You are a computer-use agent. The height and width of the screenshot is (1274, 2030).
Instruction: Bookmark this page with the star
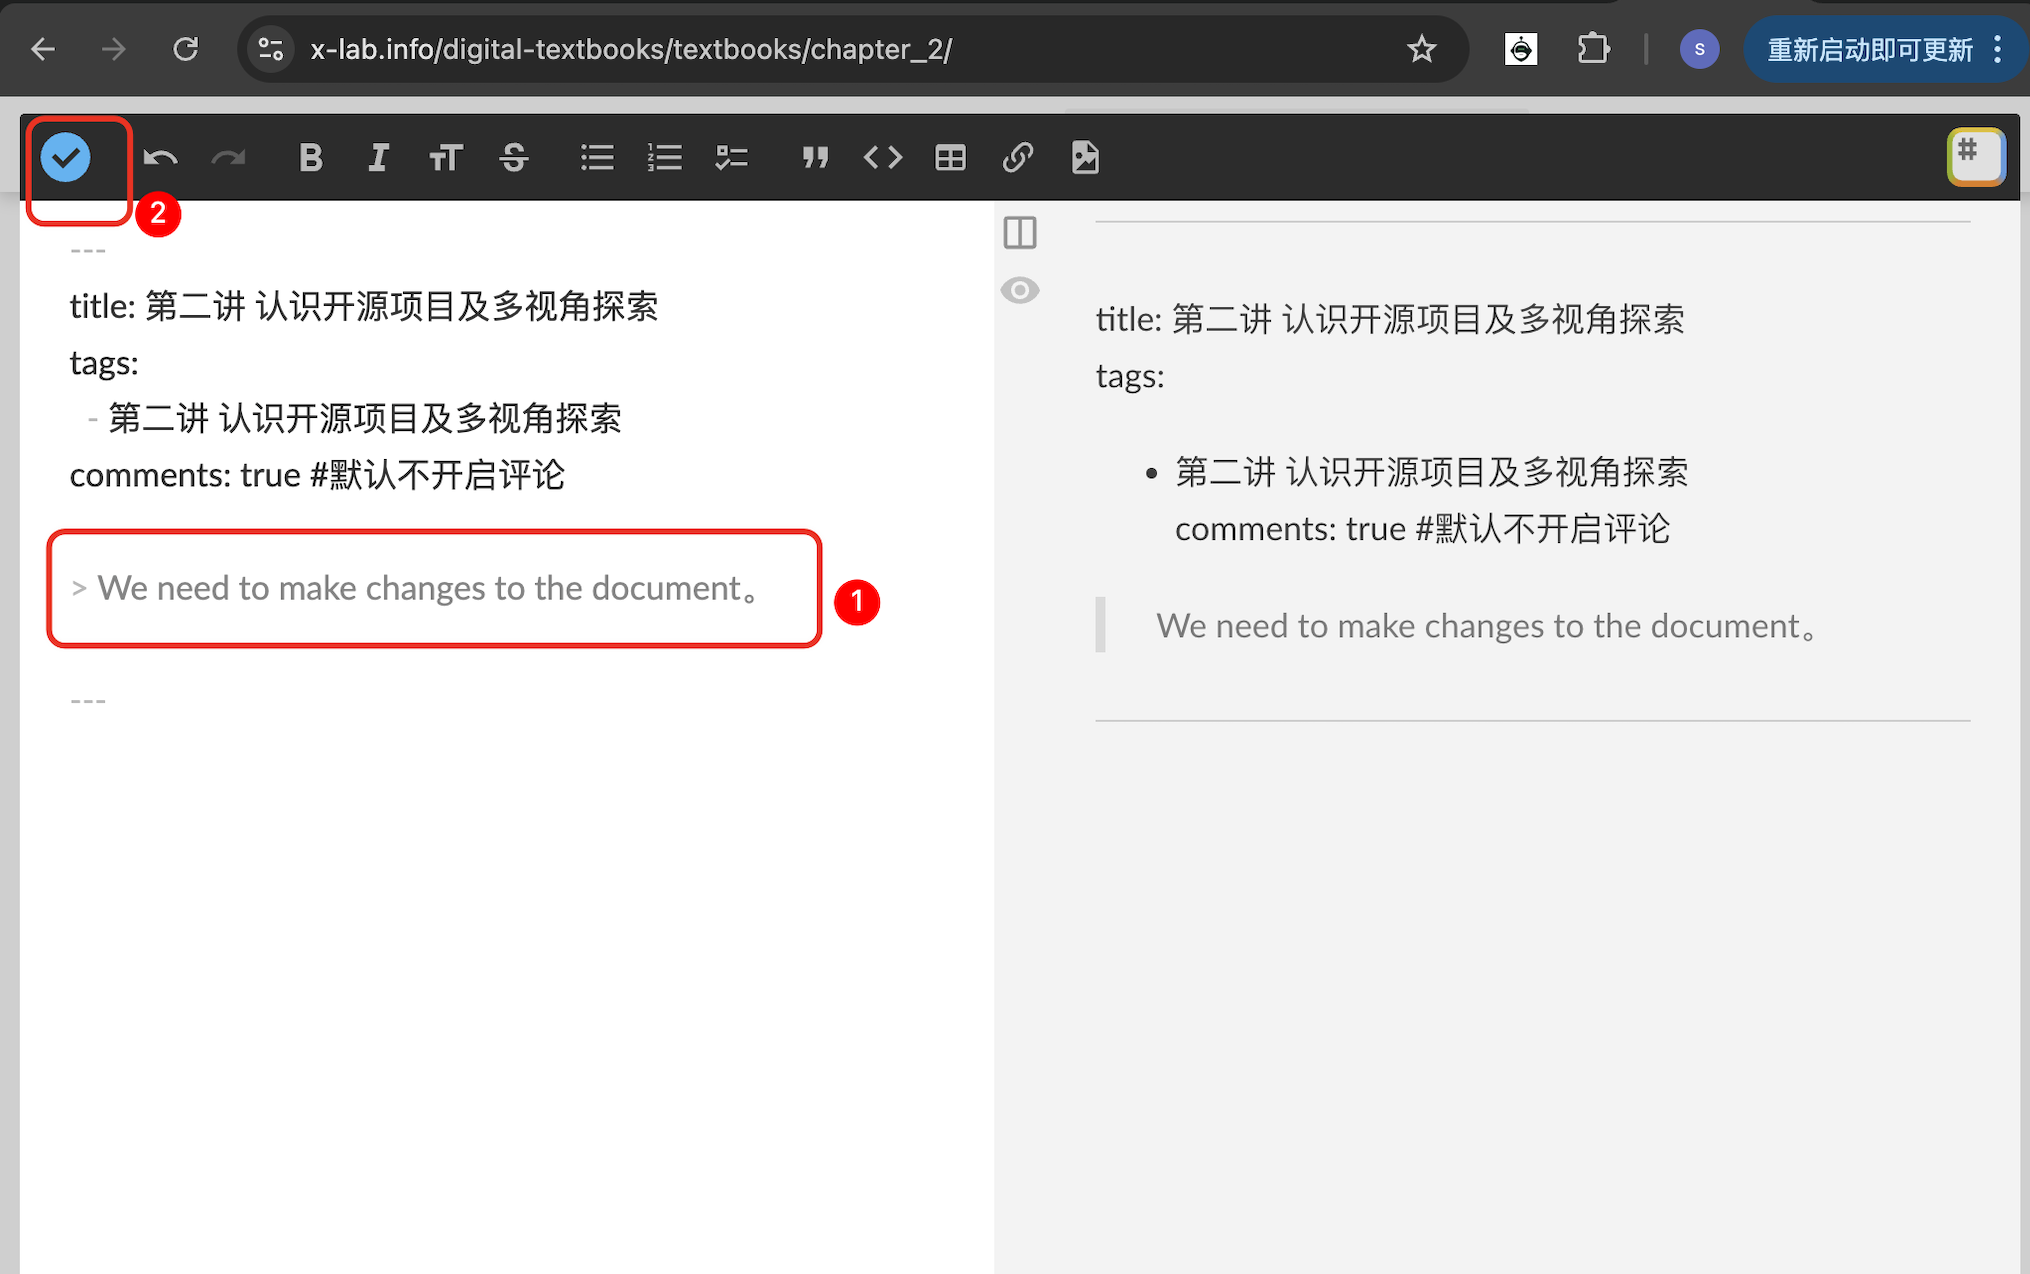coord(1421,49)
